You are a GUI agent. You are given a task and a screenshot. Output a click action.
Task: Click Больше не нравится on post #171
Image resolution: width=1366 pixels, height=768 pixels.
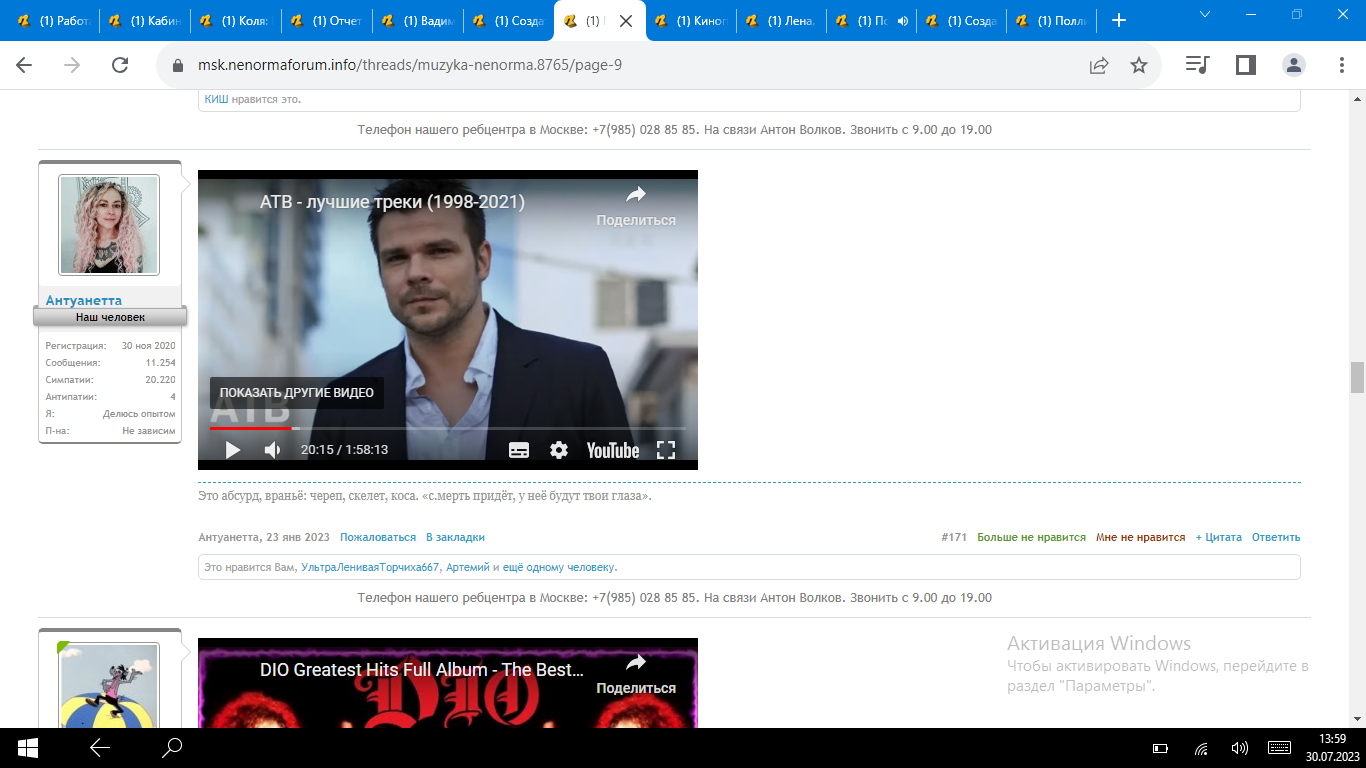pos(1031,537)
